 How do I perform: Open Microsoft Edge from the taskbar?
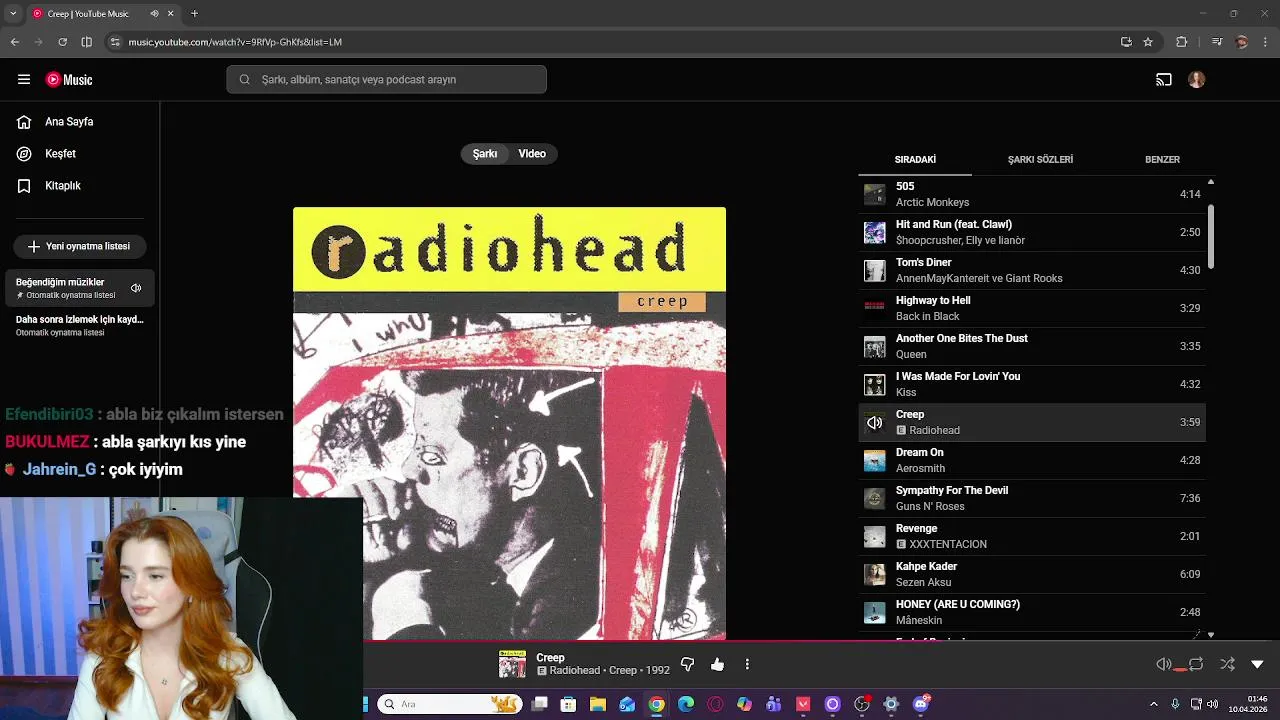click(686, 704)
